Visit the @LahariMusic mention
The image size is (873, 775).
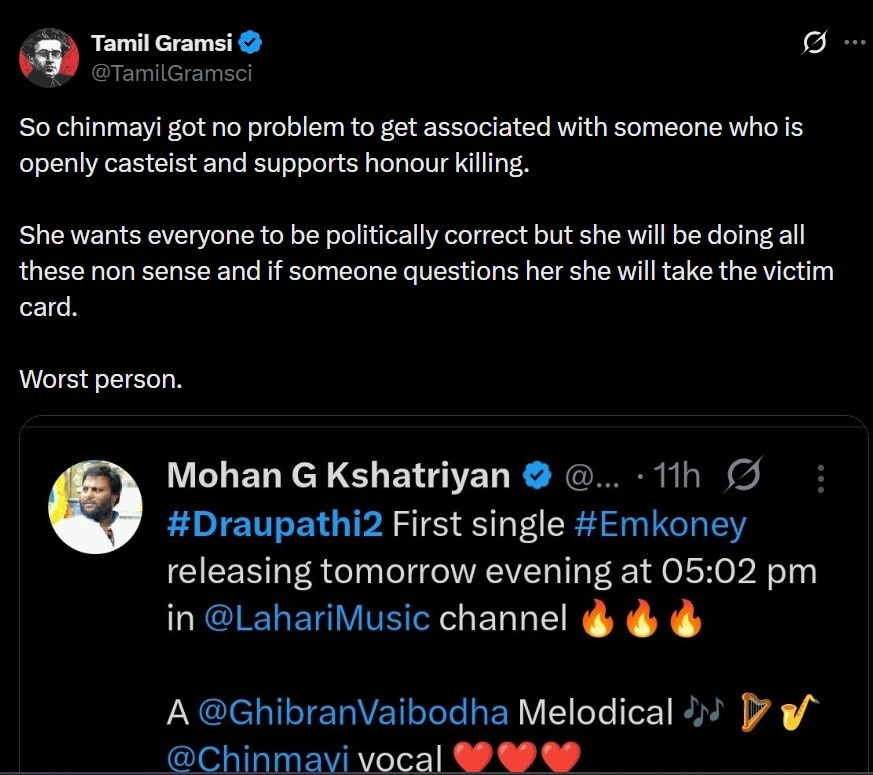tap(316, 618)
